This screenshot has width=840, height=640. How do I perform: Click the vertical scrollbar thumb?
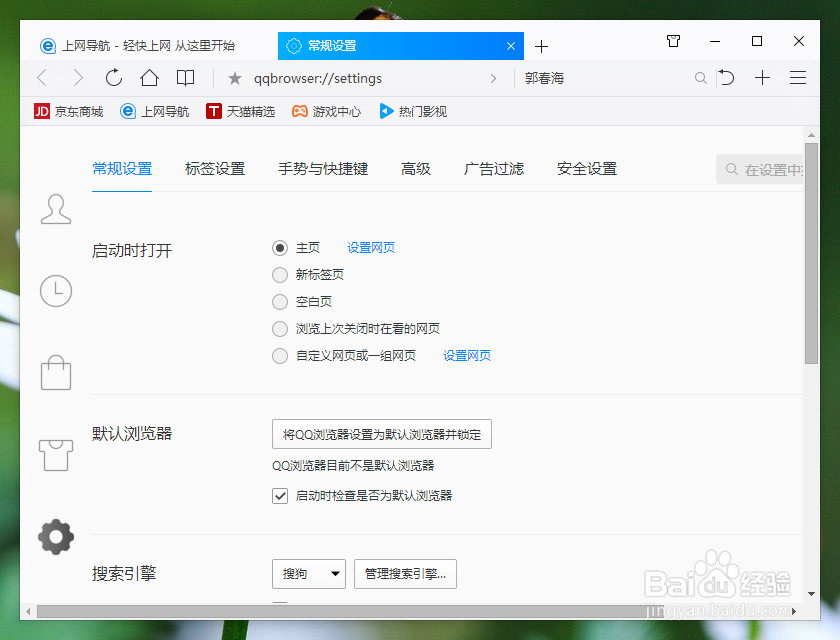coord(811,253)
